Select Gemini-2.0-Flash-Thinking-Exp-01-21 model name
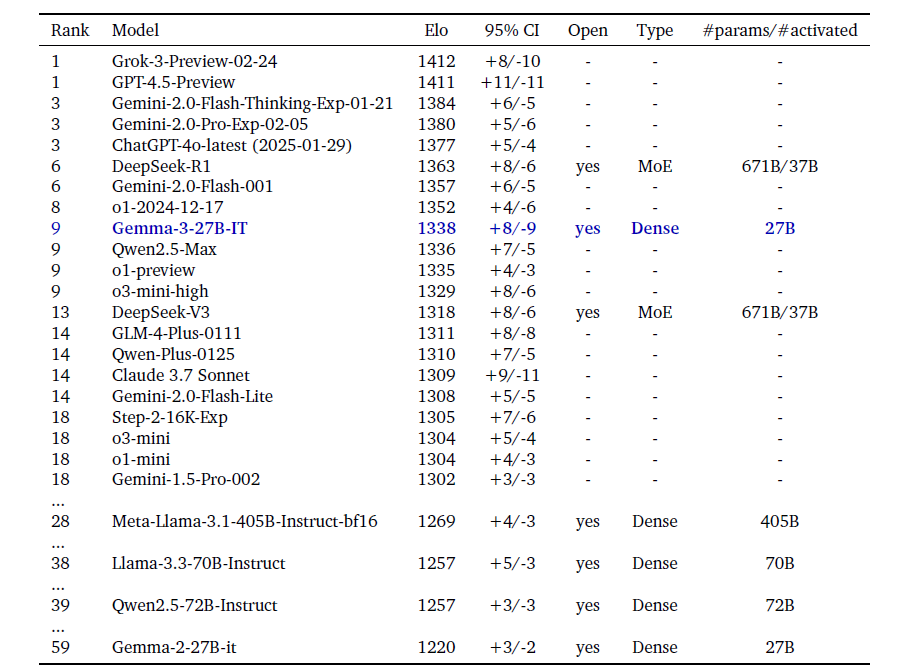924x671 pixels. click(252, 104)
